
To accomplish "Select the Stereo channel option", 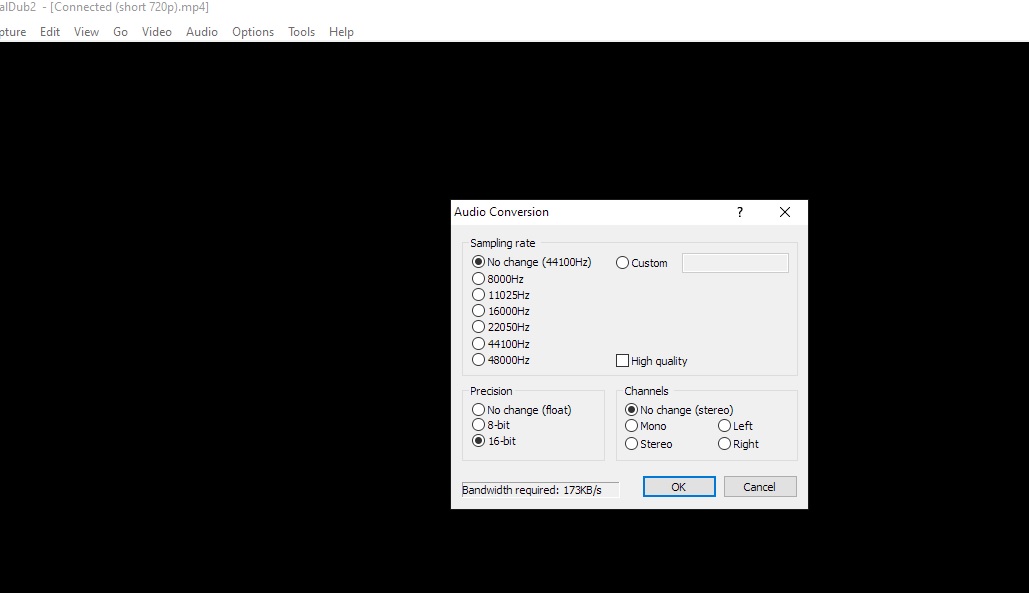I will [x=648, y=444].
